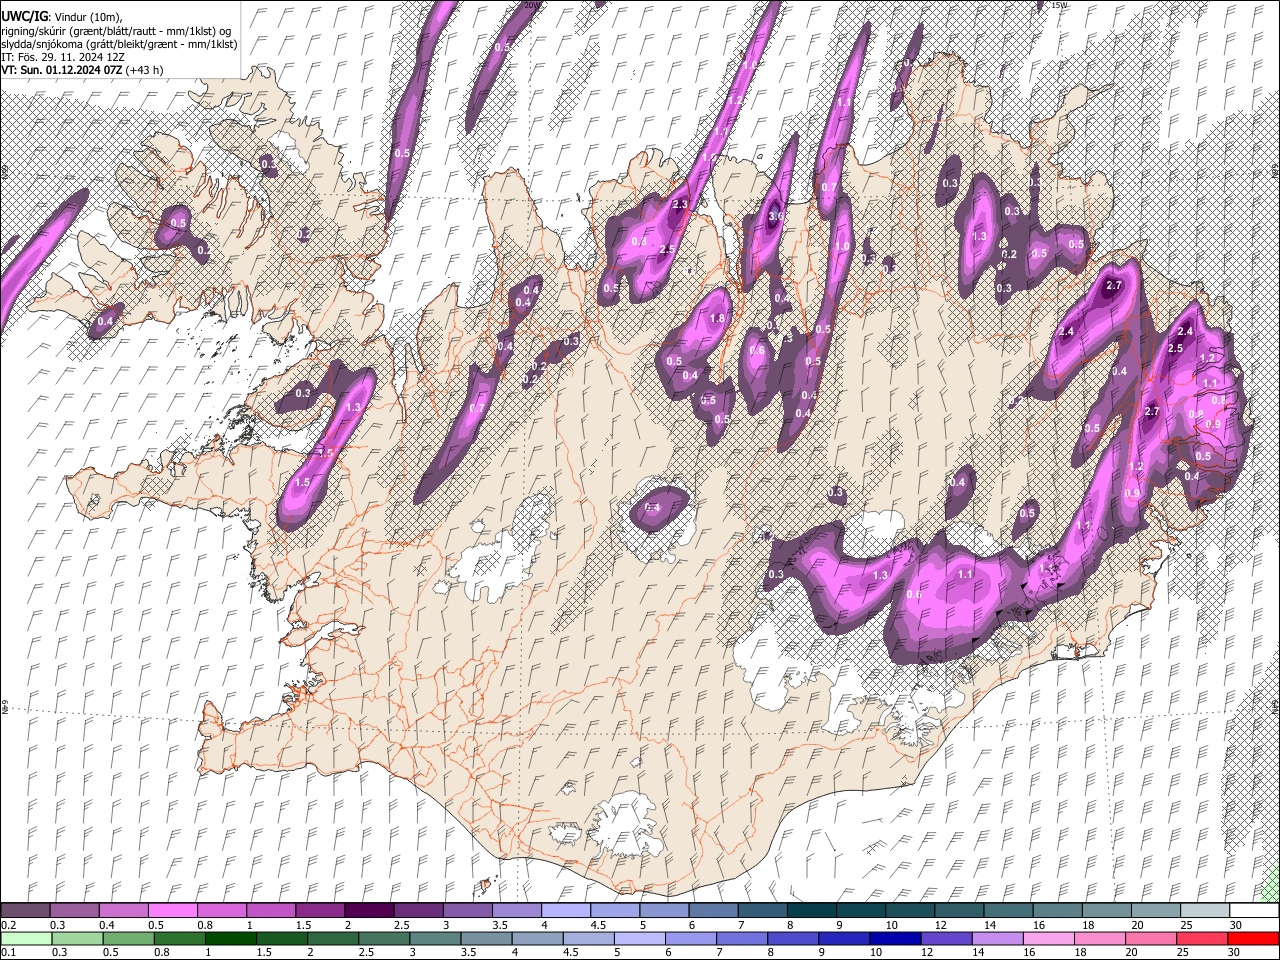Click the palest green rain swatch starting at 0.1

coord(26,938)
